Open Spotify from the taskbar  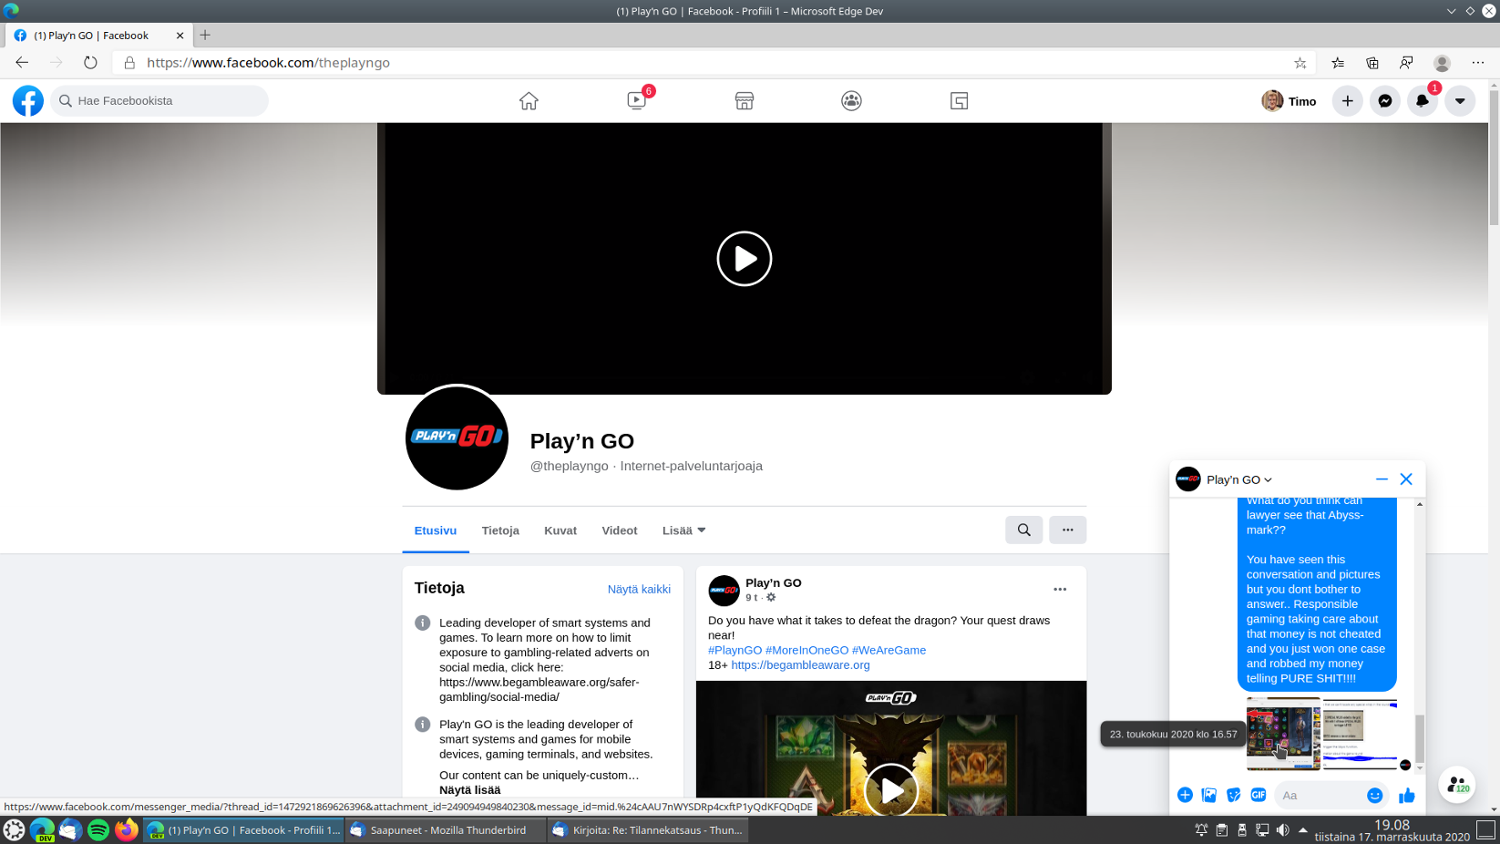click(x=98, y=830)
